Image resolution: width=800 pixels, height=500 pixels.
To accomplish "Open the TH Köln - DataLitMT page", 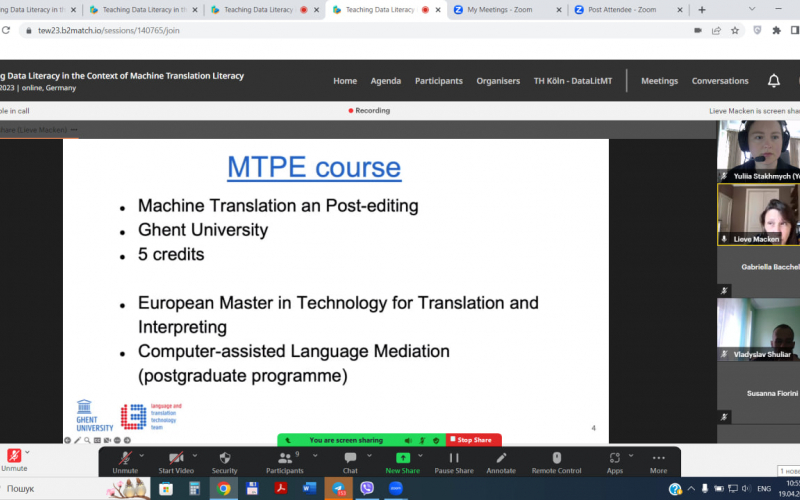I will tap(573, 81).
